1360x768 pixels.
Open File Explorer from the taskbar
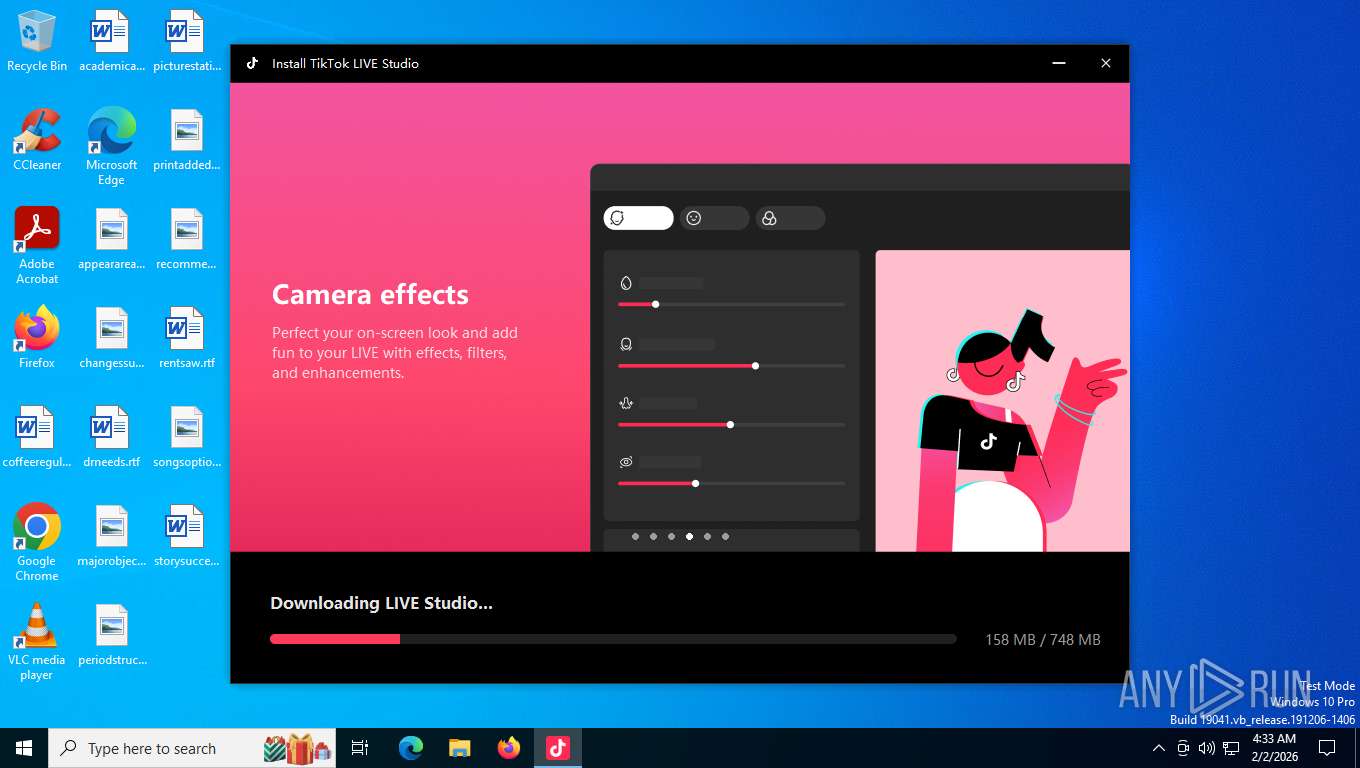click(460, 748)
